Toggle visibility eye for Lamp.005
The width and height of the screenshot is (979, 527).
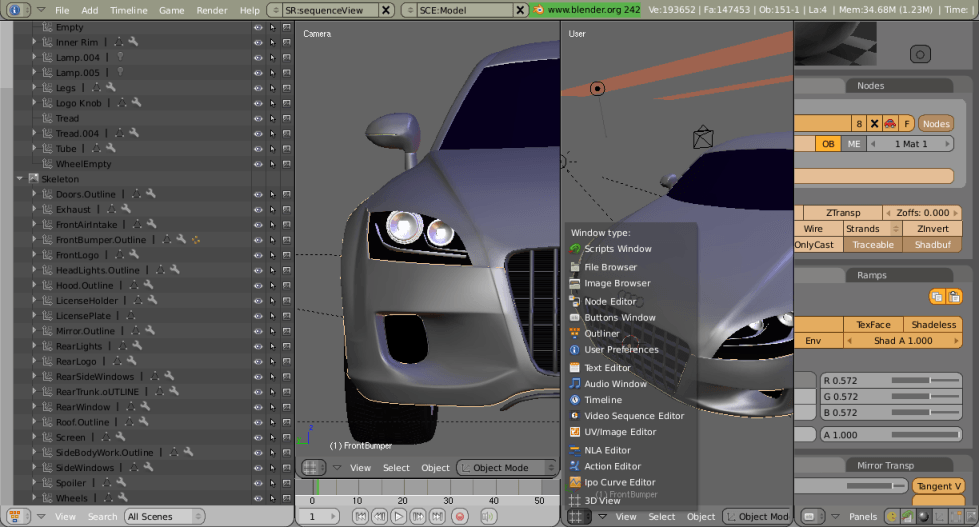[258, 73]
